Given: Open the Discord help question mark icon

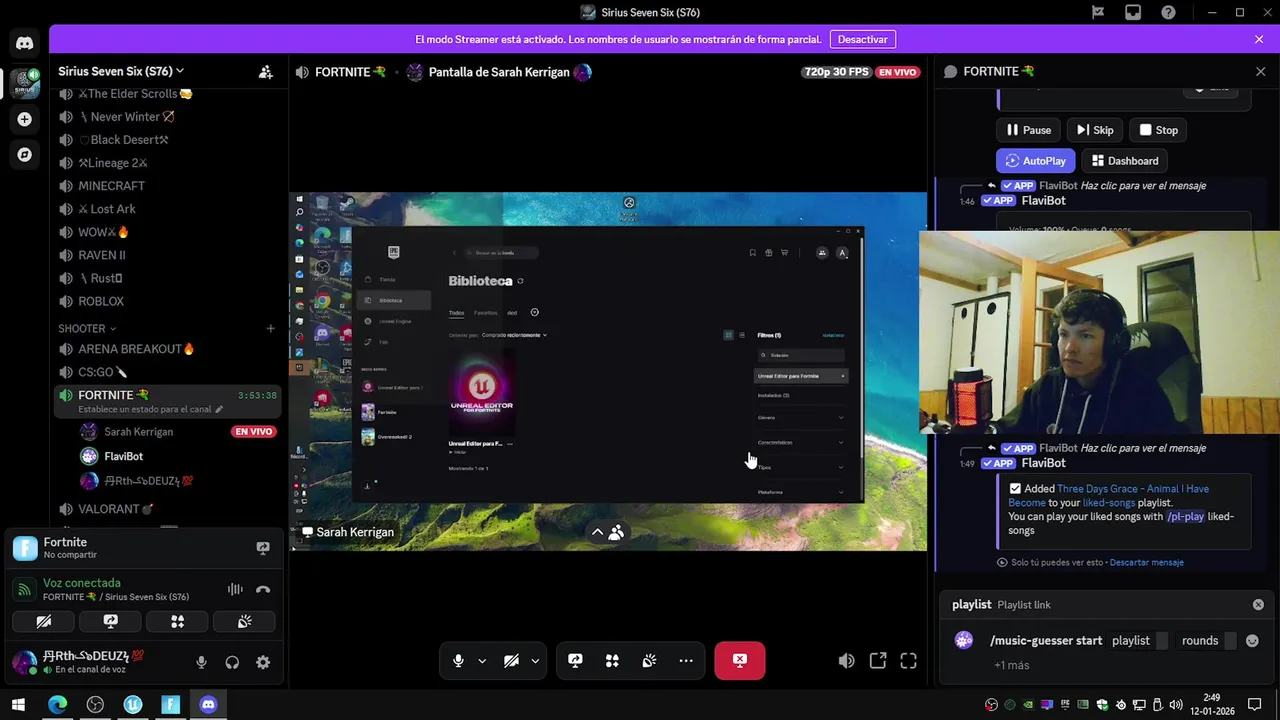Looking at the screenshot, I should (1168, 12).
